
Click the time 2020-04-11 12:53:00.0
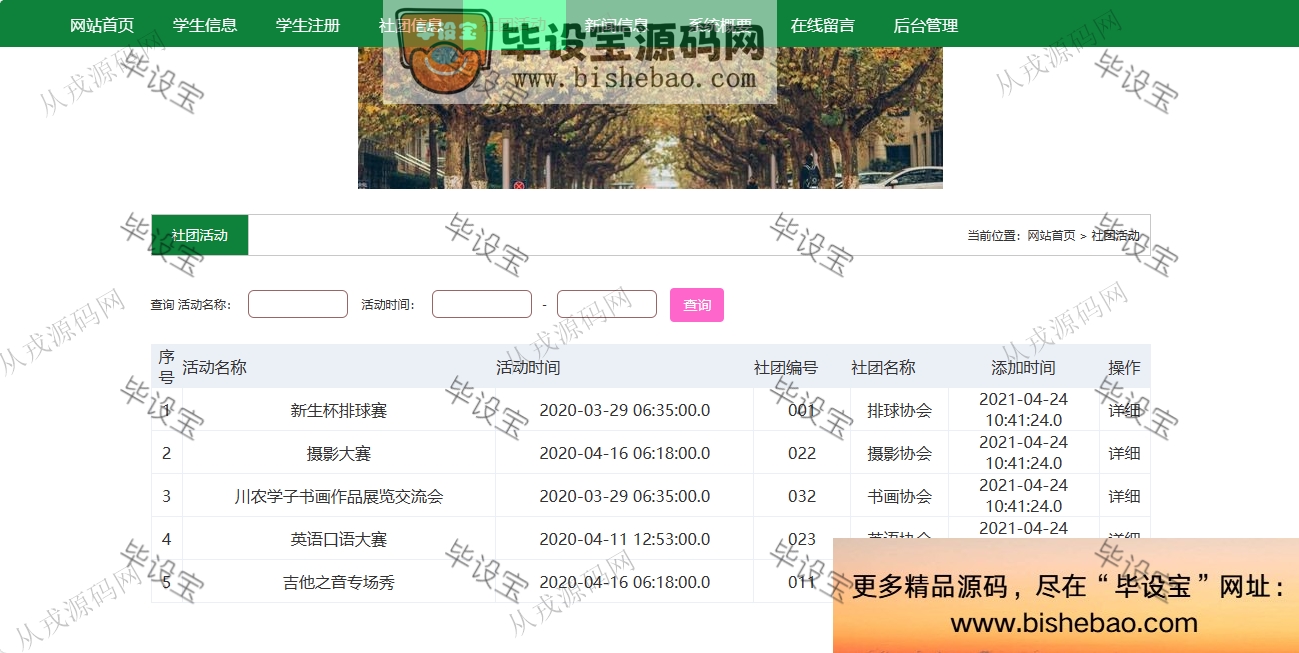[625, 539]
